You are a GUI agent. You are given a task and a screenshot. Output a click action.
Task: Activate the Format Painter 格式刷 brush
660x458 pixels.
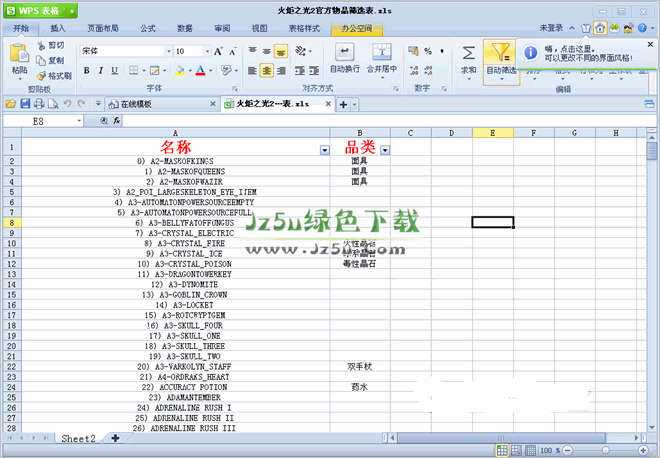pyautogui.click(x=41, y=76)
